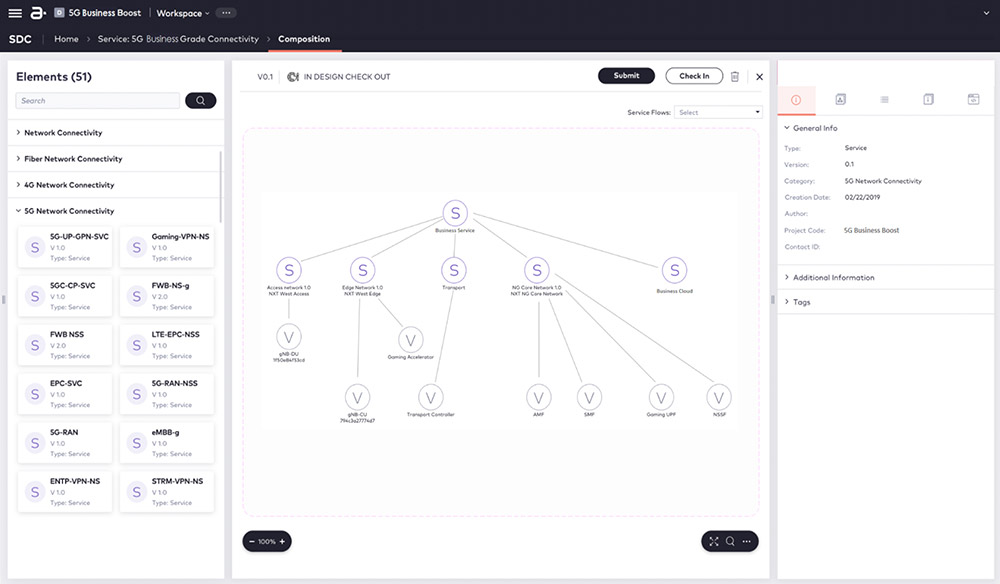
Task: Select the 5G-RAN-NSS element card
Action: 166,394
